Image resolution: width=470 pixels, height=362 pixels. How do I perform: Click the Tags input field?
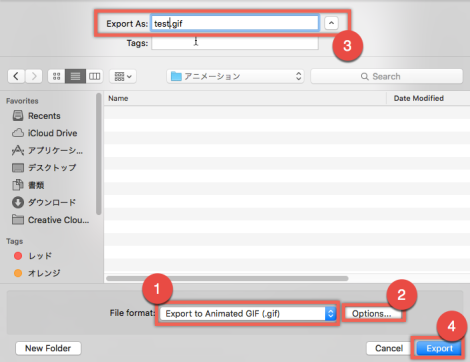click(x=235, y=43)
